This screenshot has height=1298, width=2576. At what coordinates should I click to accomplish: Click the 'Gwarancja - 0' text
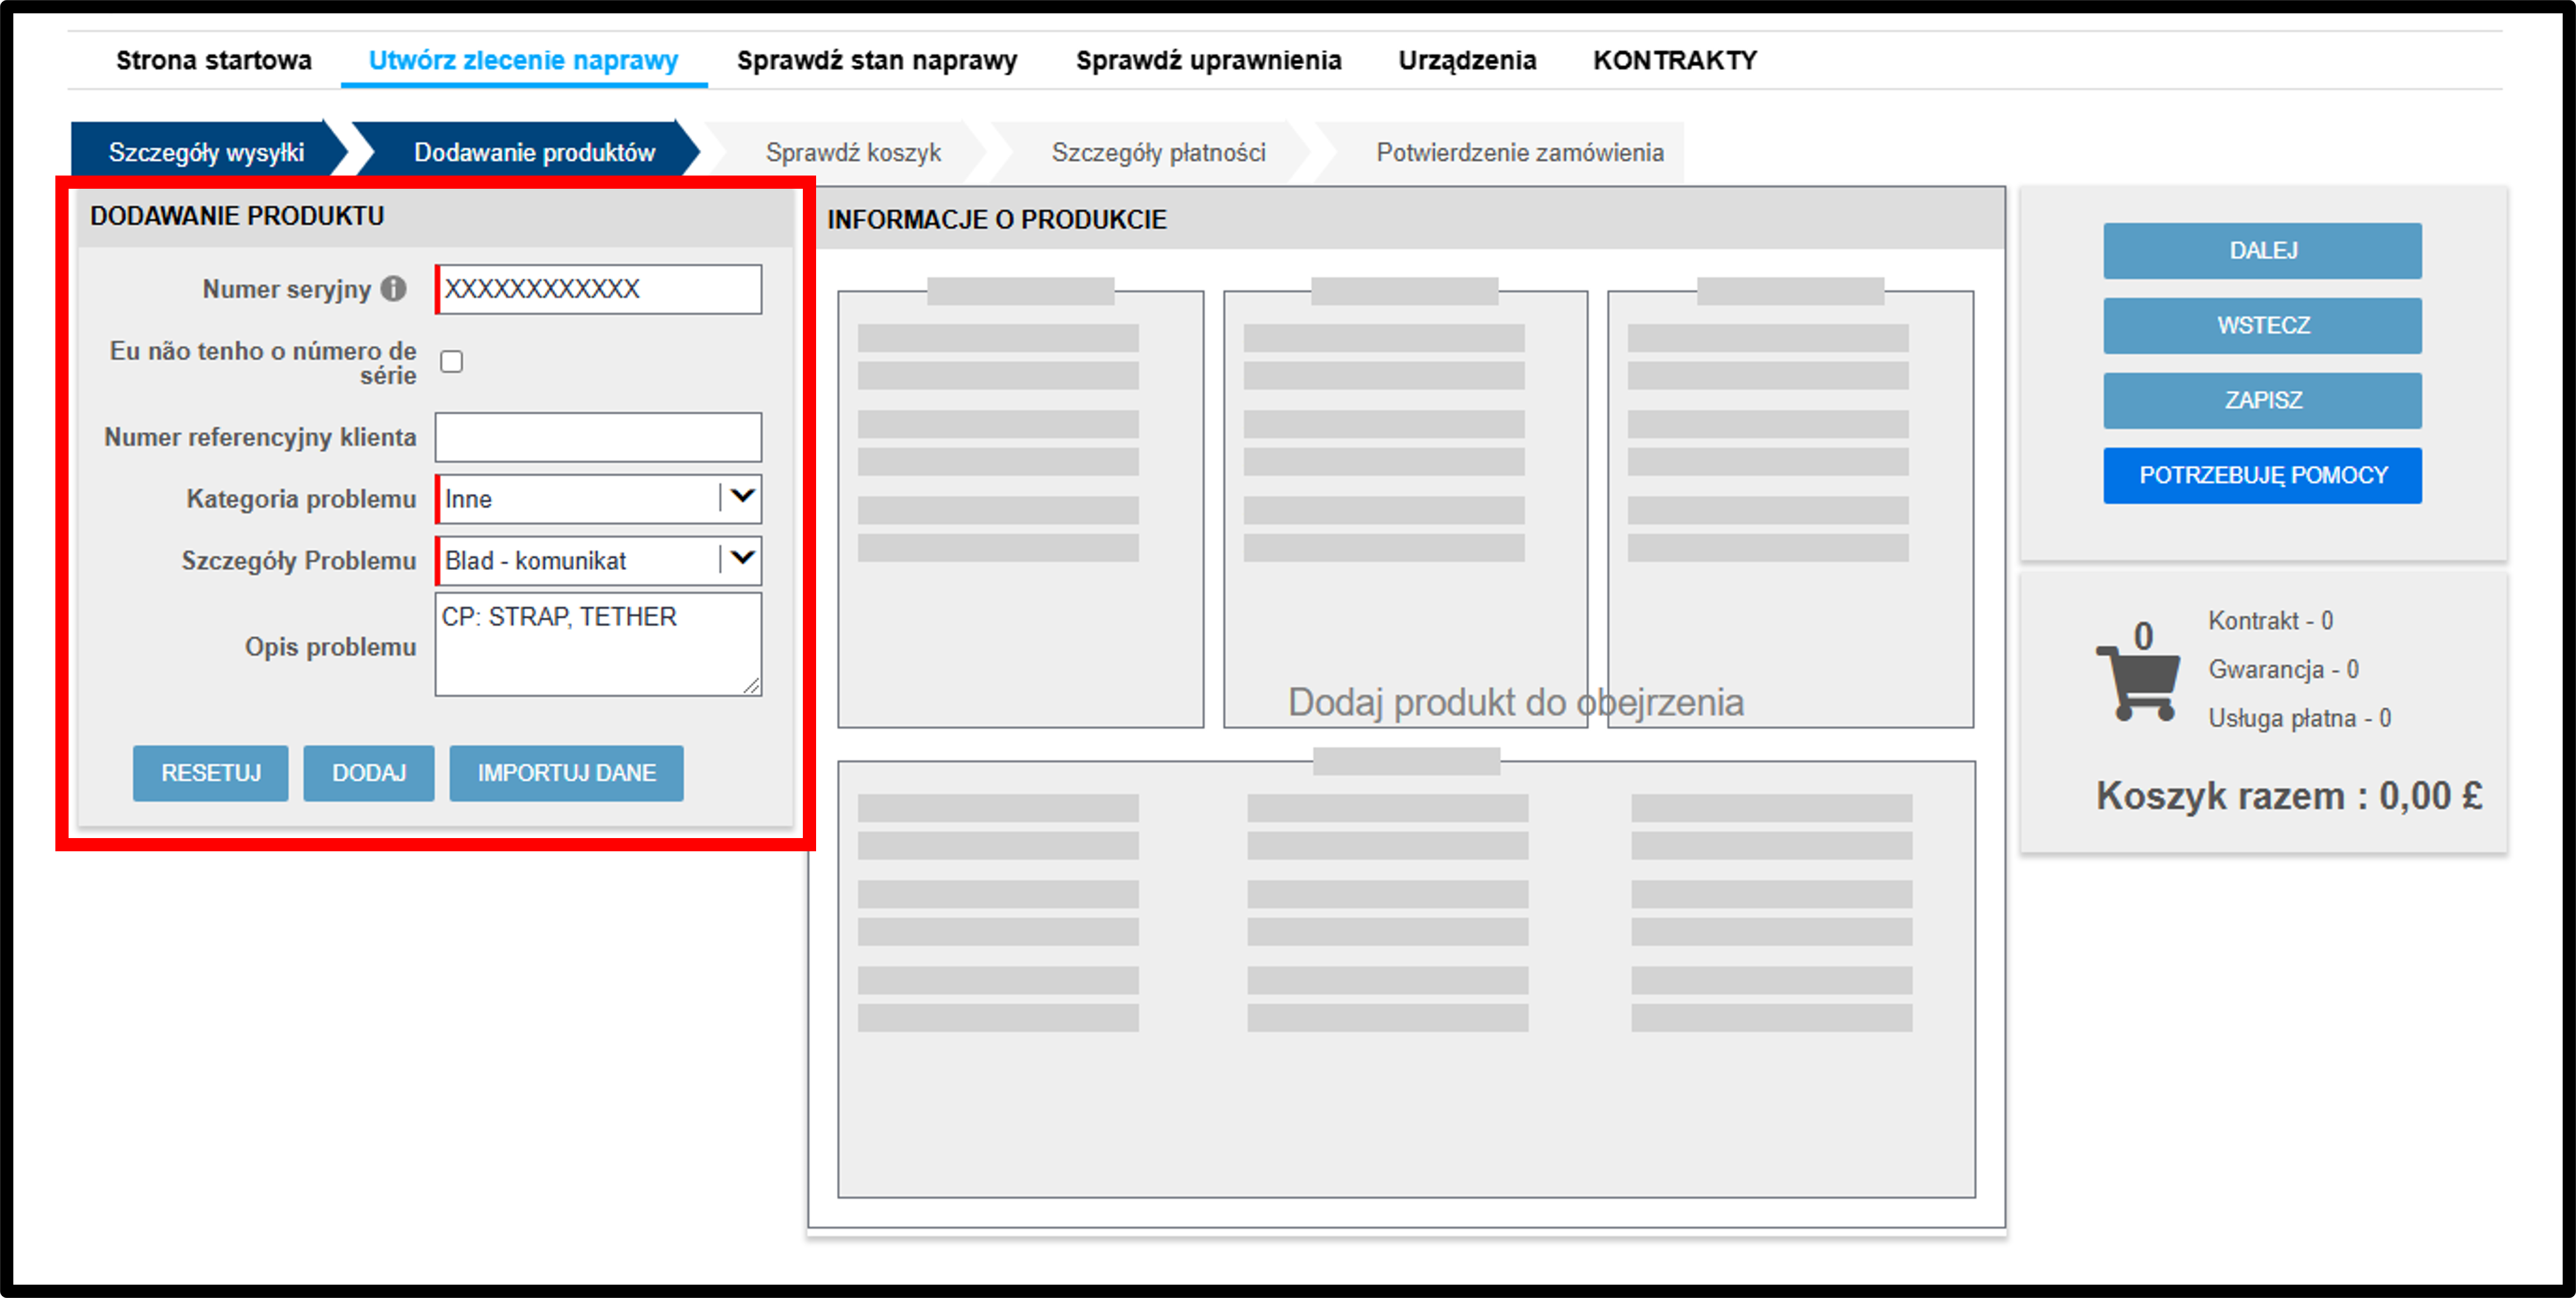tap(2283, 669)
